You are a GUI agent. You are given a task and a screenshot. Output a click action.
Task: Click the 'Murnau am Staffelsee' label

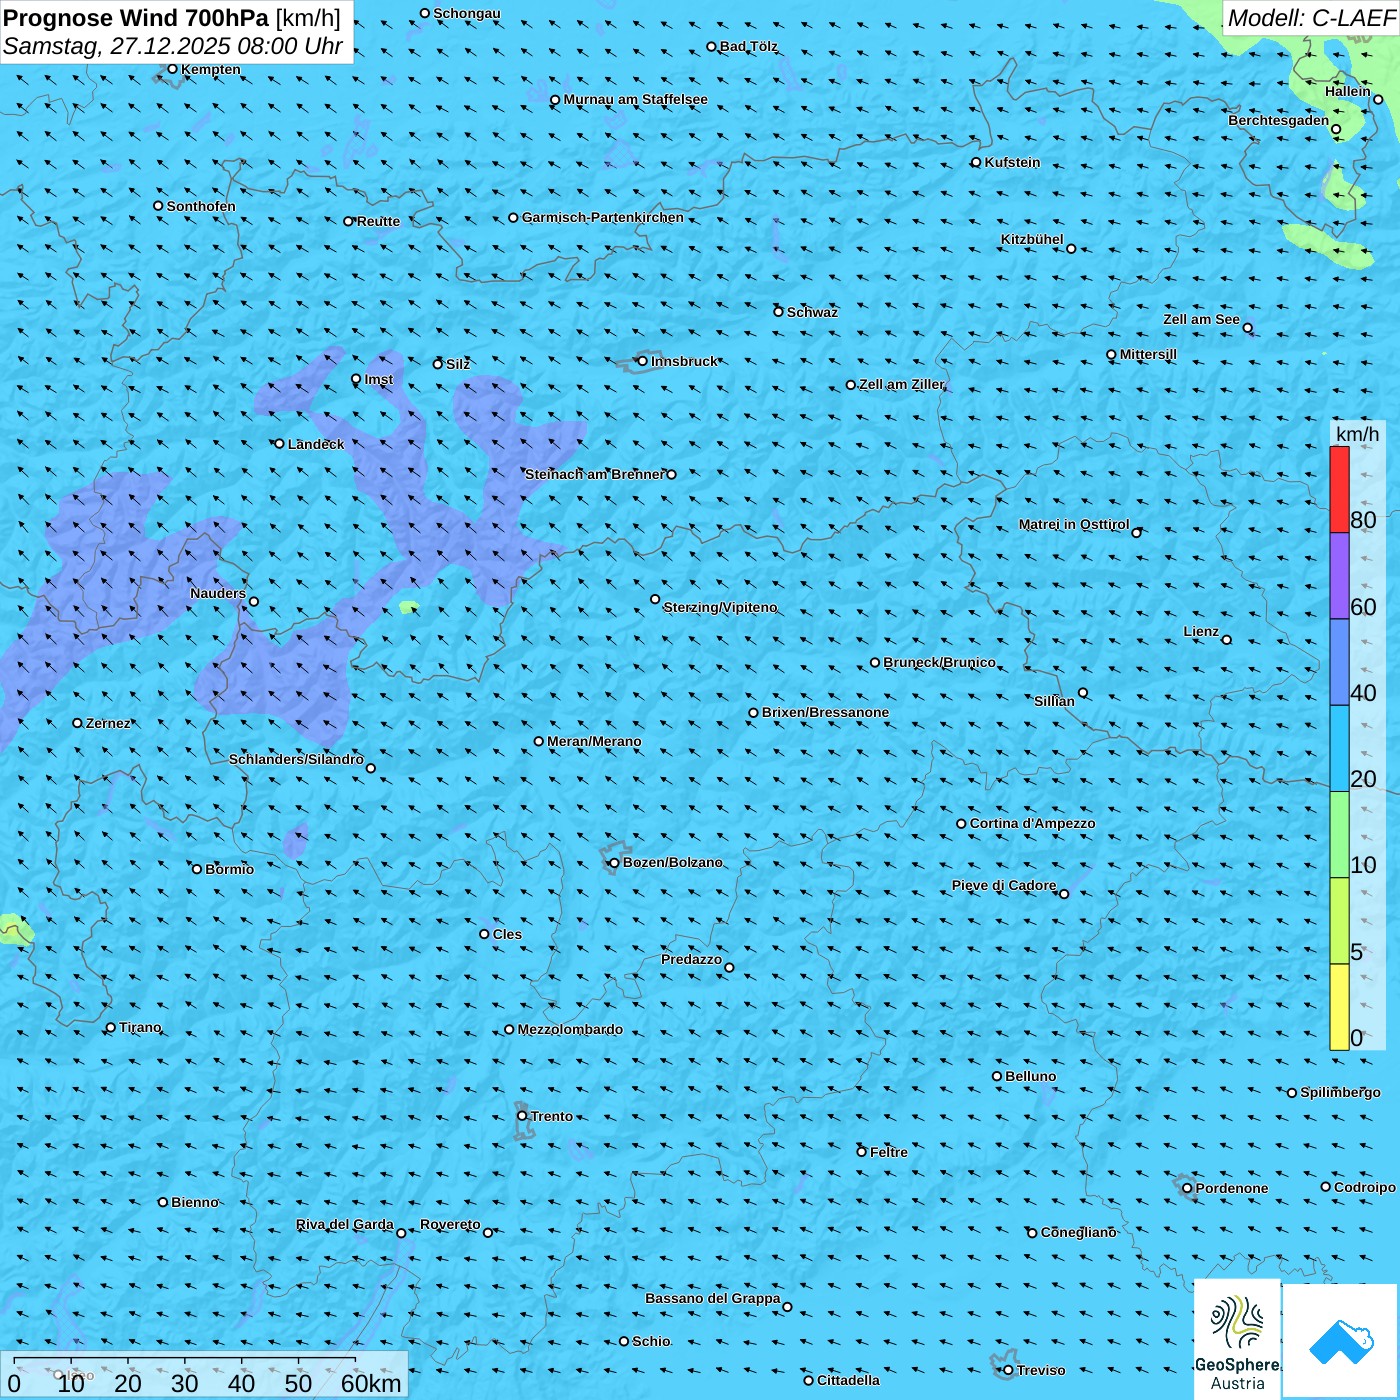(x=635, y=99)
